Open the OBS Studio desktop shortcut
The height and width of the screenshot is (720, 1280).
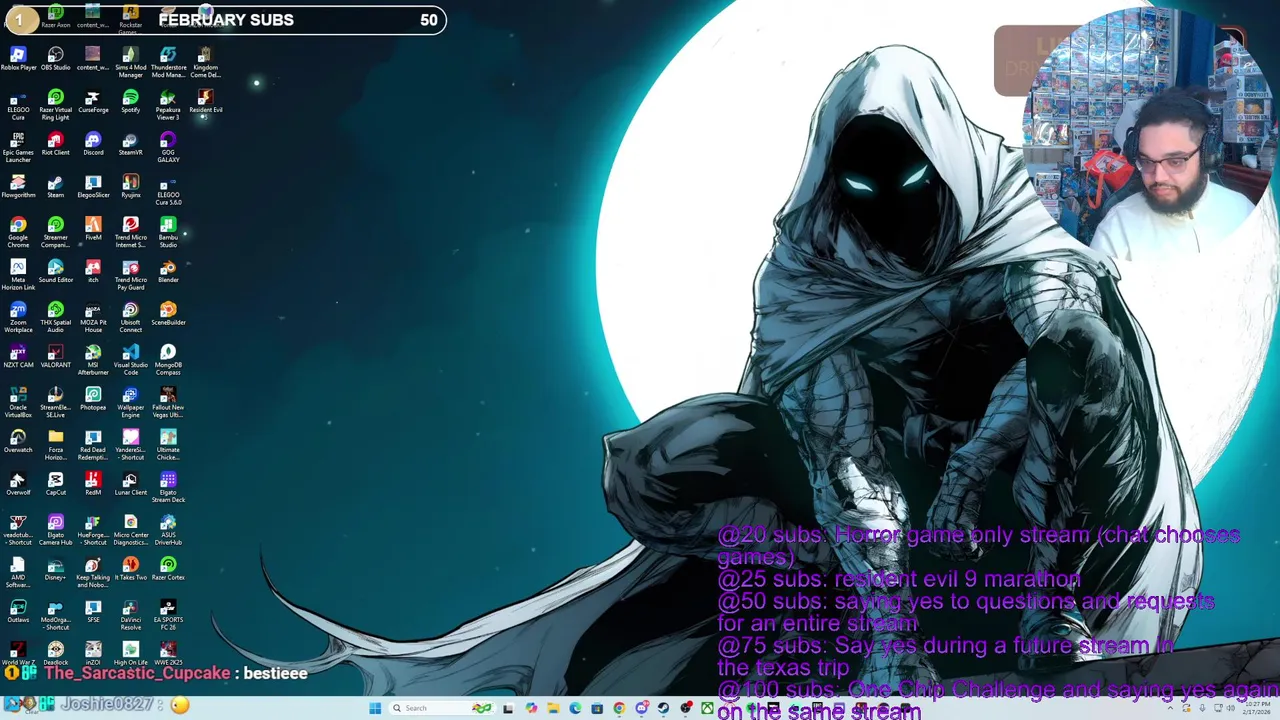55,59
